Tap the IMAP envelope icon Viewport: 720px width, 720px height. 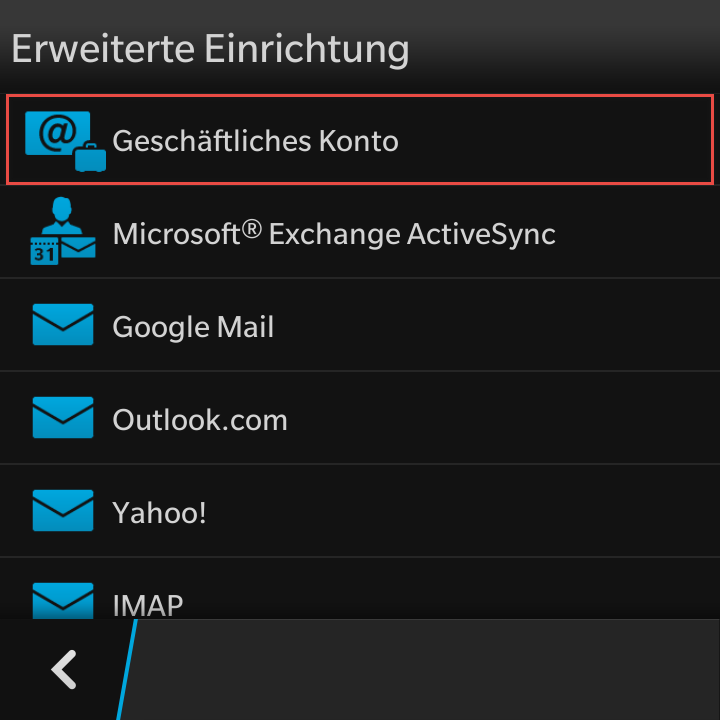click(63, 601)
